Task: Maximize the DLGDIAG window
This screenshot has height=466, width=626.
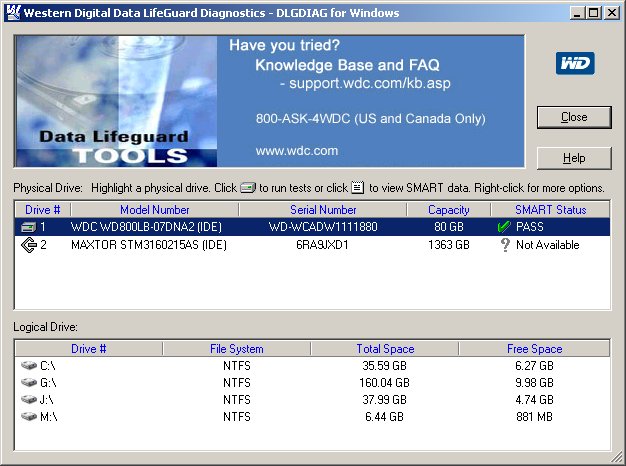Action: pos(594,13)
